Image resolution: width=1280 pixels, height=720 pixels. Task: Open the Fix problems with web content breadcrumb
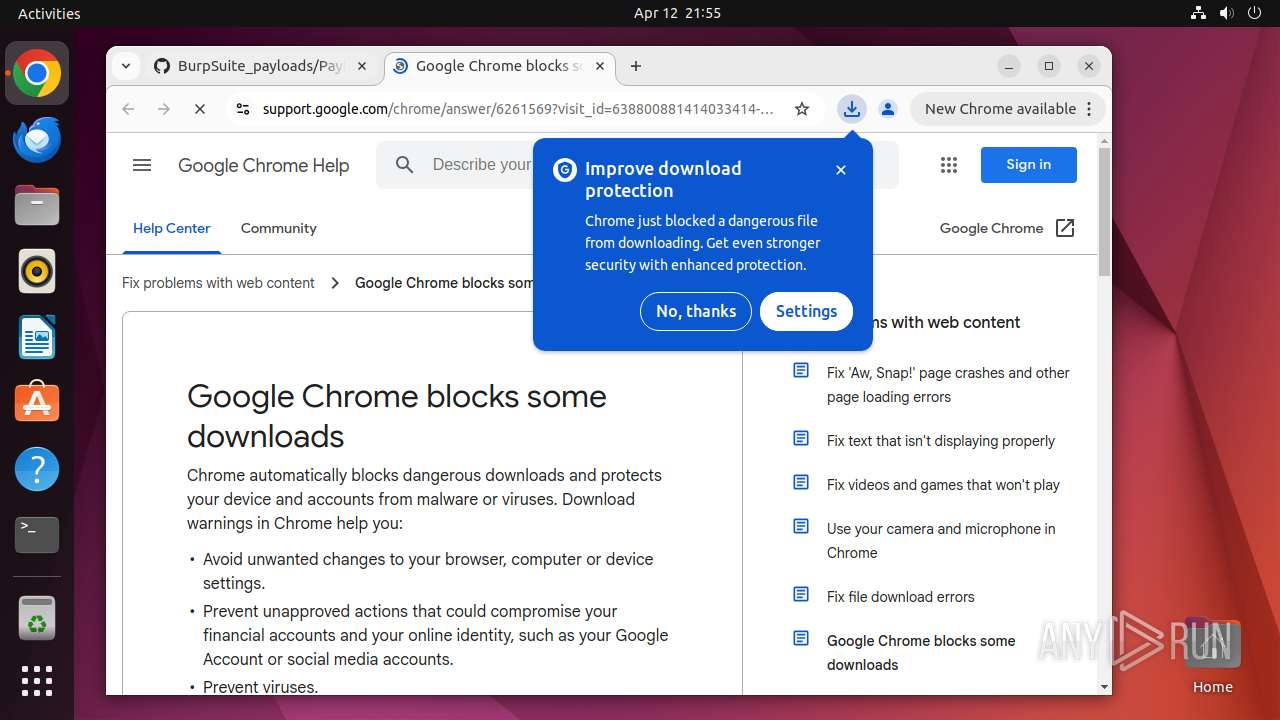click(x=218, y=283)
